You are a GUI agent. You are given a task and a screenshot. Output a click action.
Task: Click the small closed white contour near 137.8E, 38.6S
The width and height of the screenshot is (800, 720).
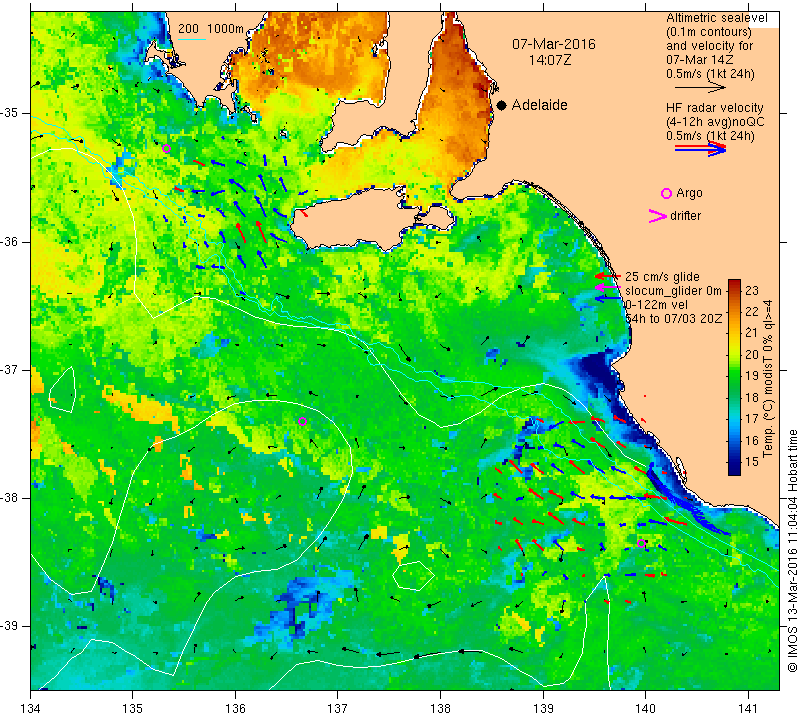413,576
